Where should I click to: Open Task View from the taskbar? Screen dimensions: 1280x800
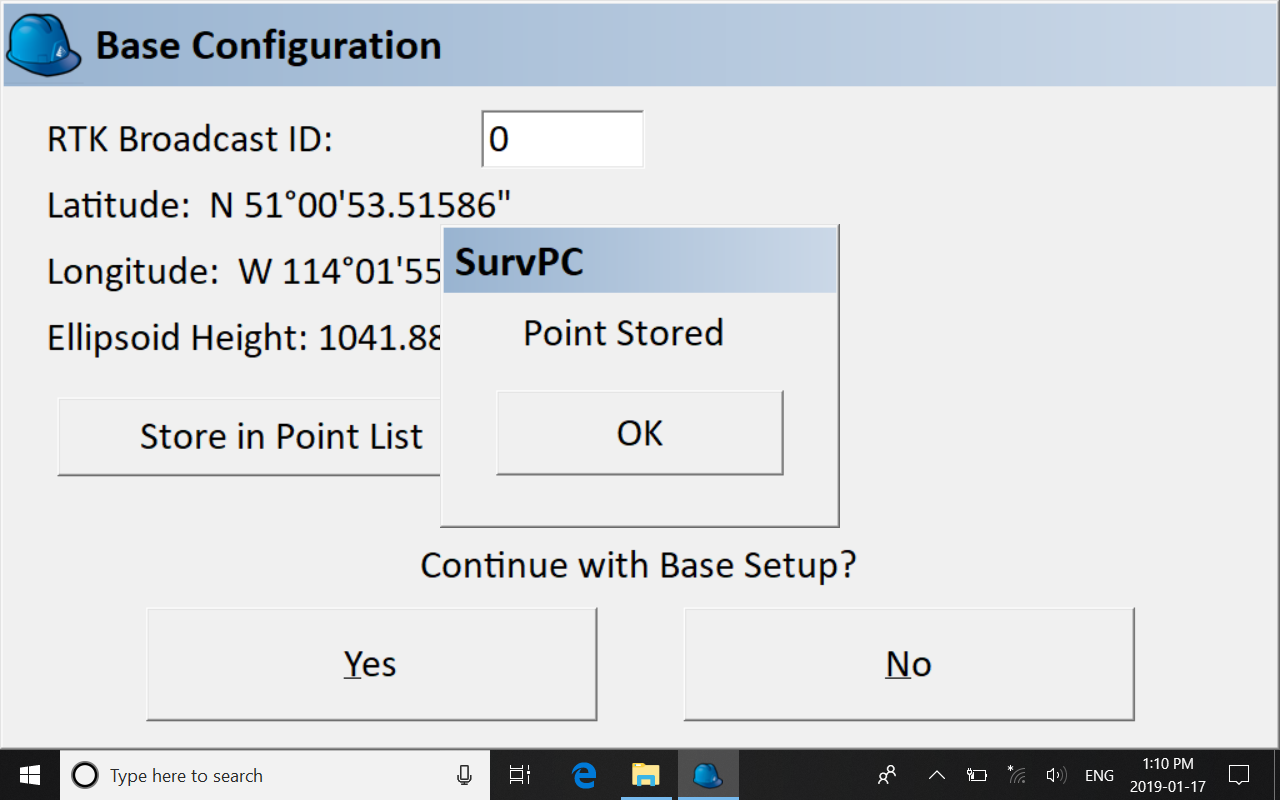tap(519, 775)
